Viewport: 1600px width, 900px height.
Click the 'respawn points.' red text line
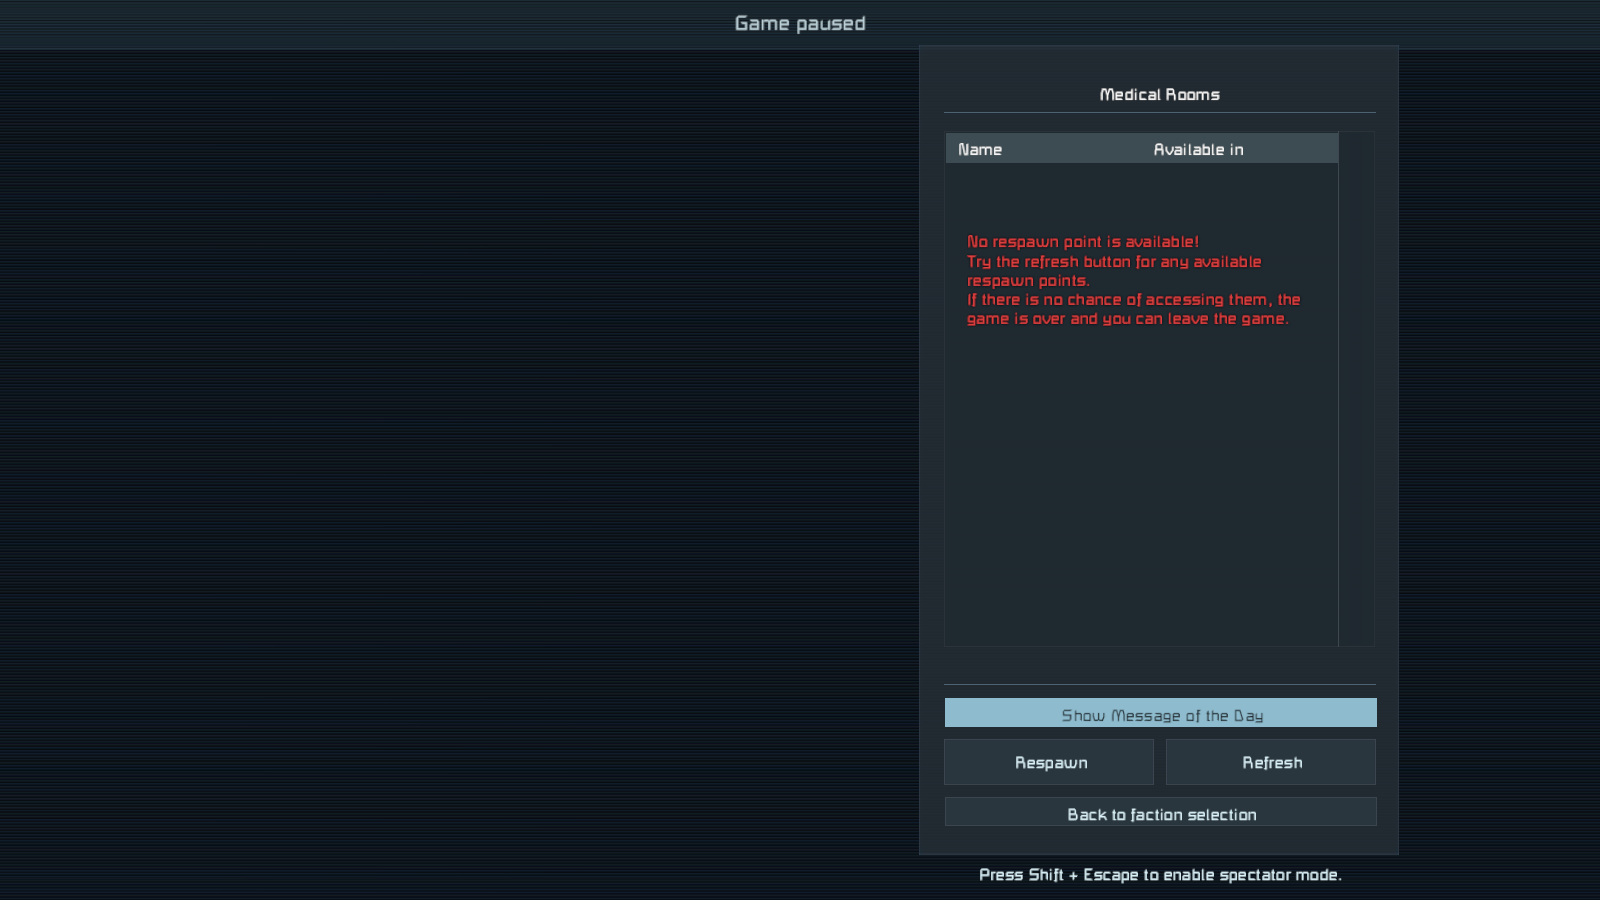coord(1028,281)
